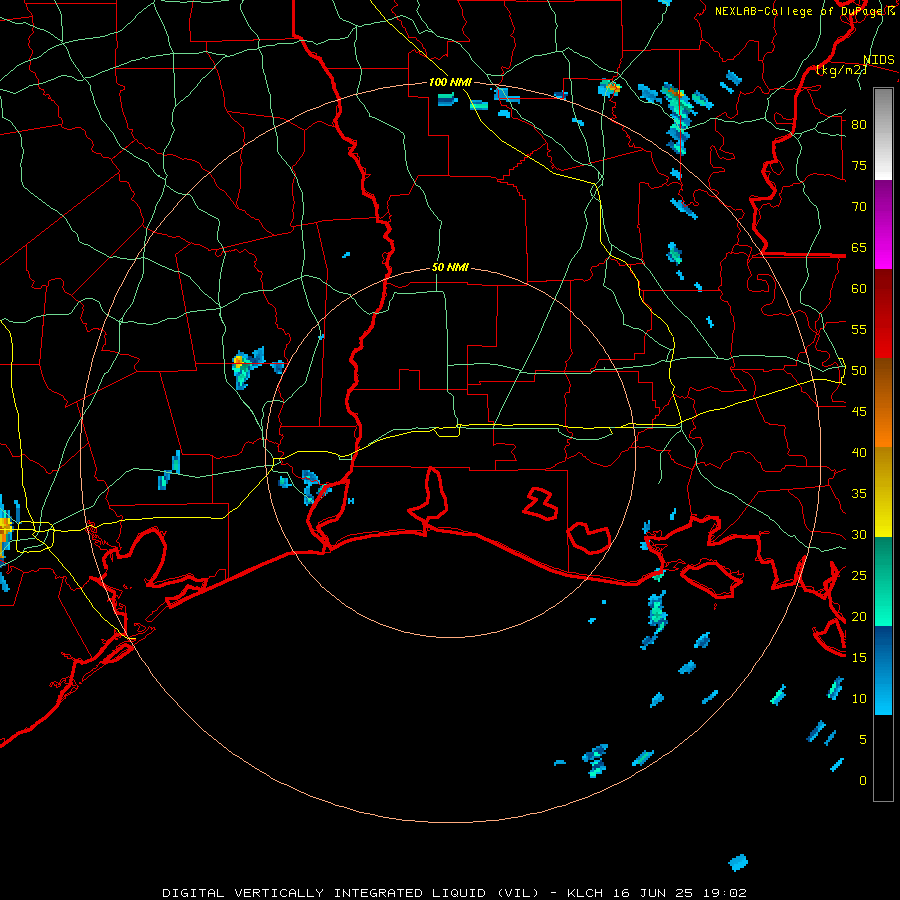Click the 25 value on the color scale
Viewport: 900px width, 900px height.
[x=859, y=576]
